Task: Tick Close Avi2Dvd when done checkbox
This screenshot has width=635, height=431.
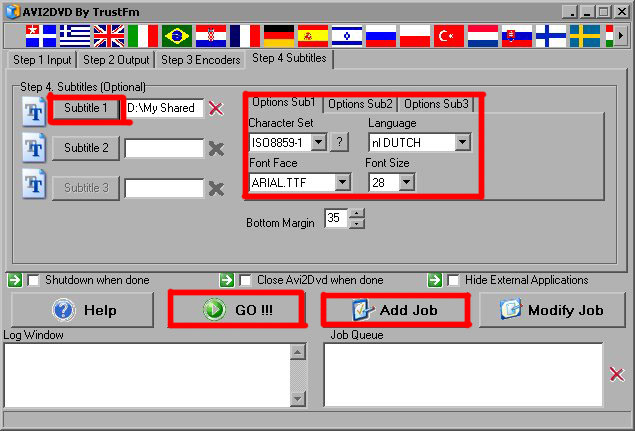Action: tap(245, 280)
